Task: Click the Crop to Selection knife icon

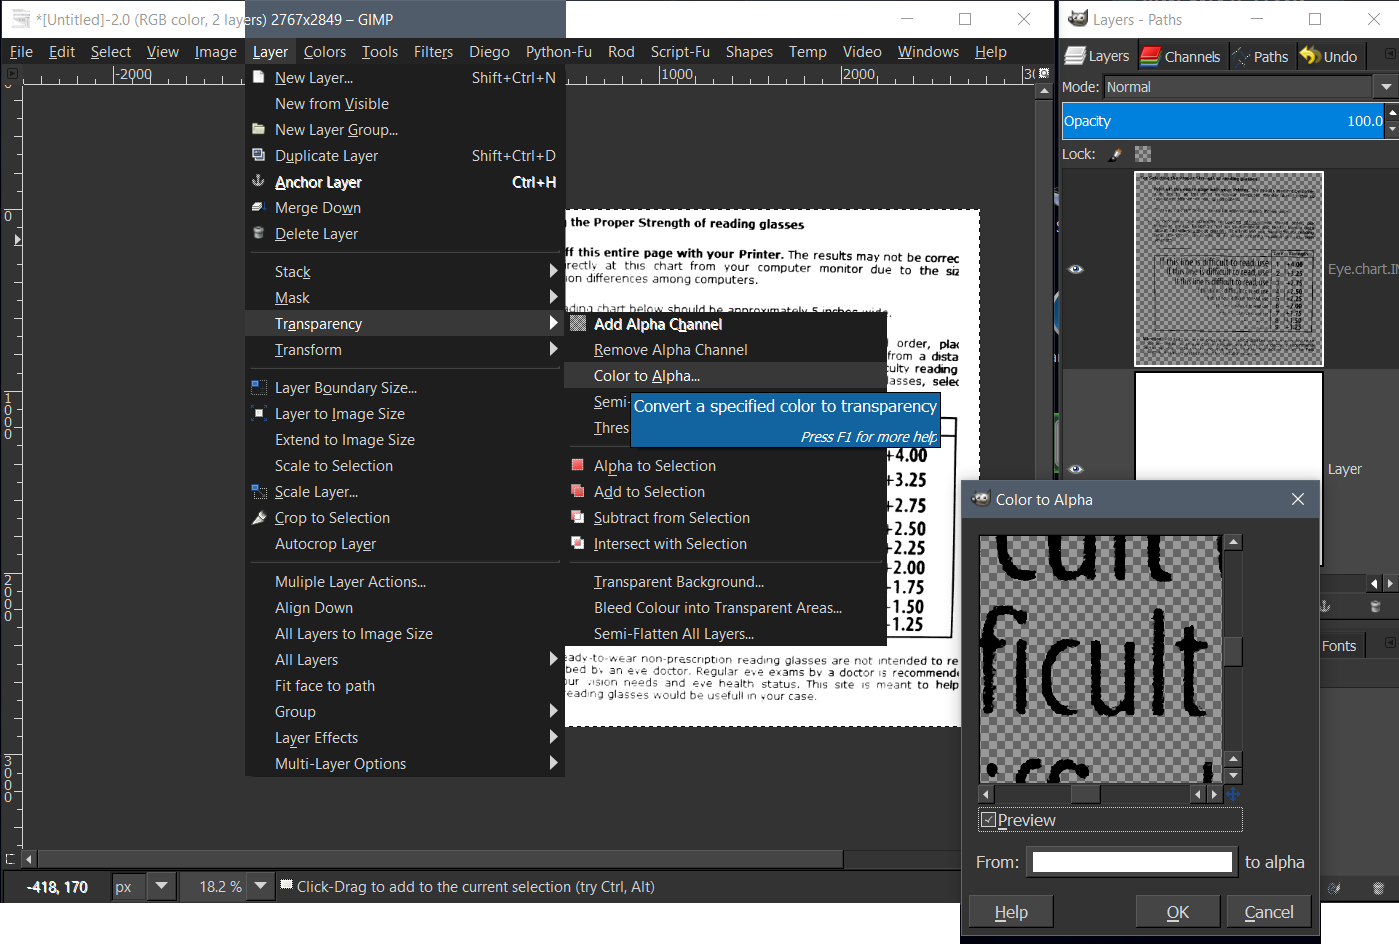Action: pyautogui.click(x=258, y=517)
